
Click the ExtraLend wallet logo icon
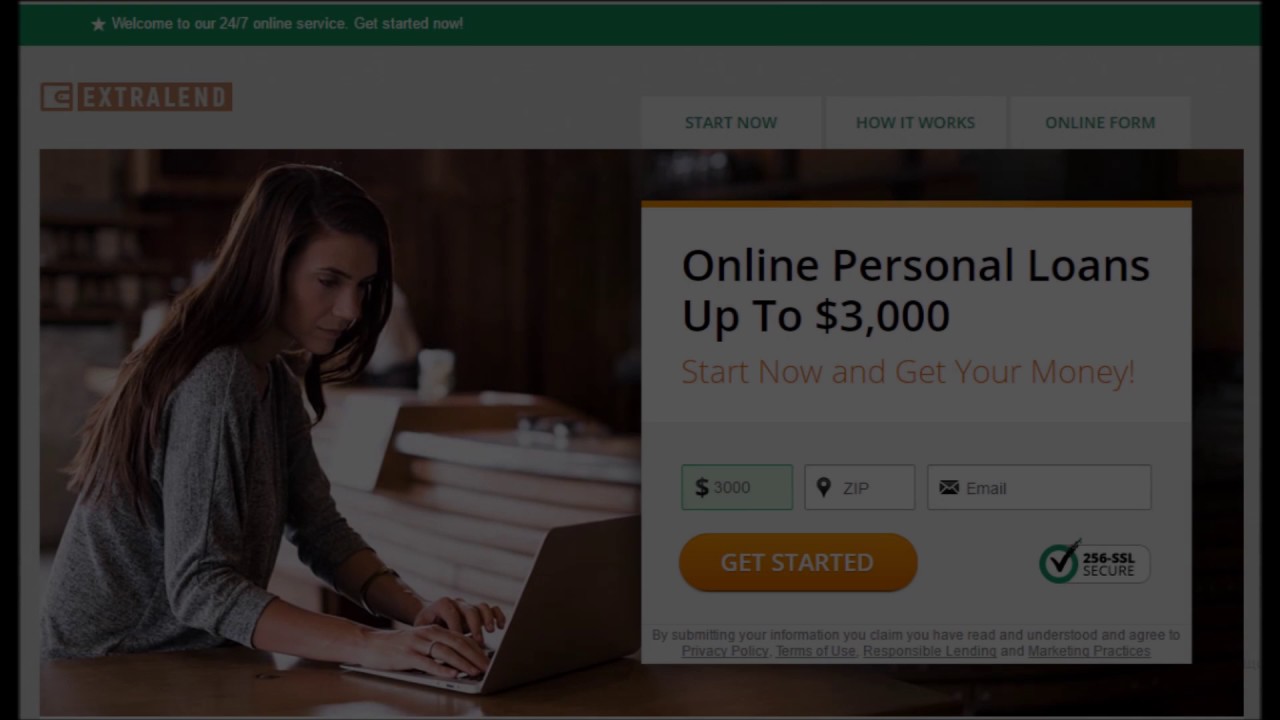57,97
